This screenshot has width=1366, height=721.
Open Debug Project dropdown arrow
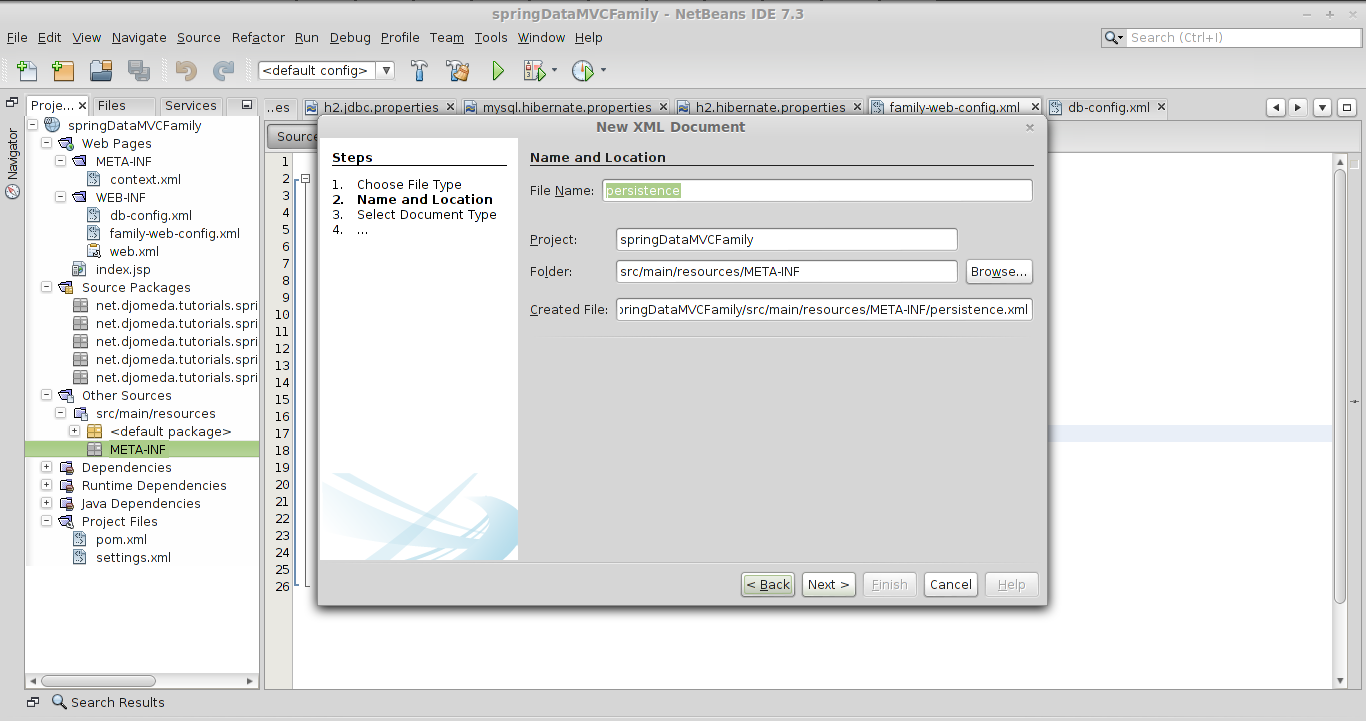554,71
